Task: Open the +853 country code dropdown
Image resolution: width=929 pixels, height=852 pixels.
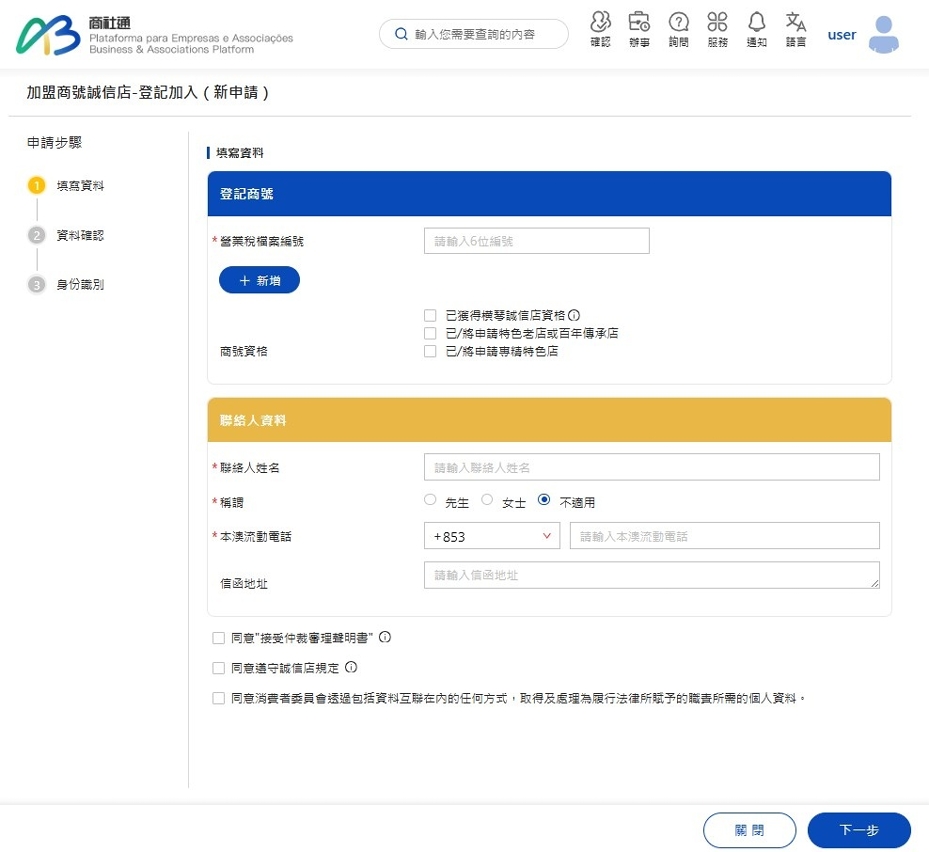Action: tap(491, 535)
